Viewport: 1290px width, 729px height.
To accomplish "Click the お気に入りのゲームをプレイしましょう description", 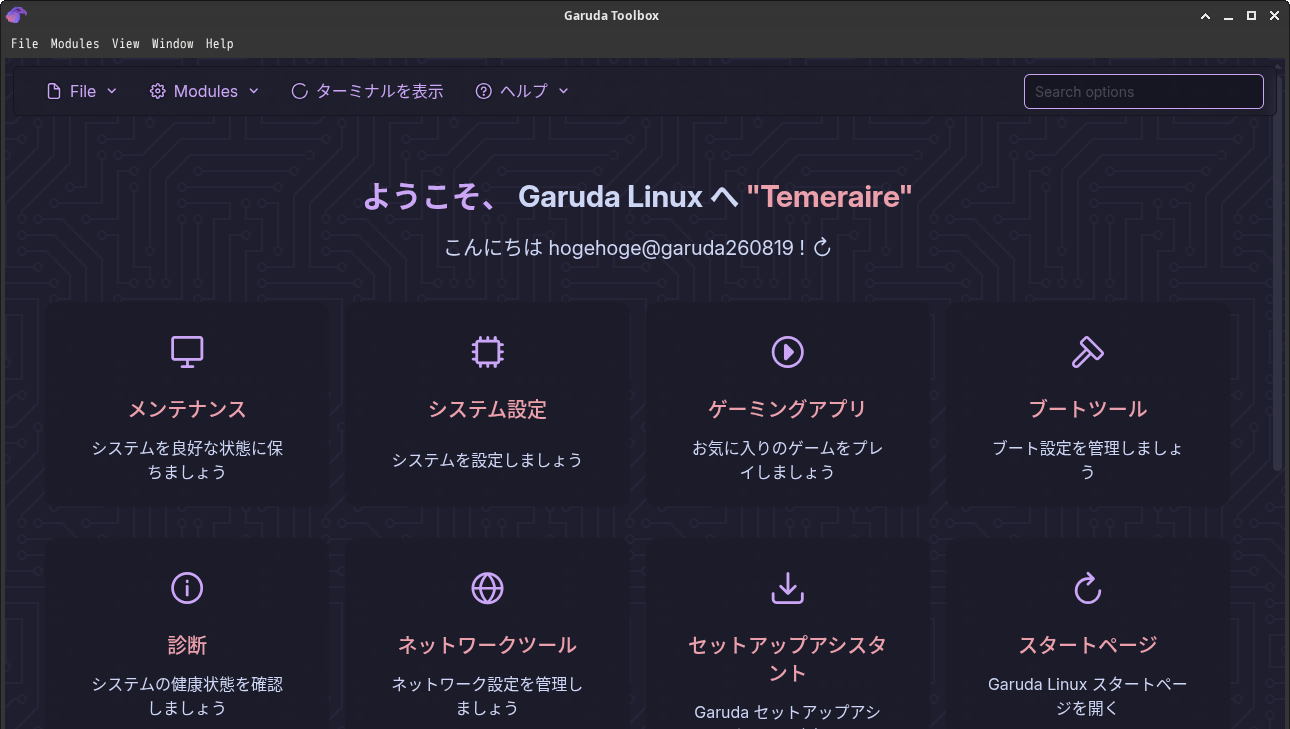I will pyautogui.click(x=788, y=460).
